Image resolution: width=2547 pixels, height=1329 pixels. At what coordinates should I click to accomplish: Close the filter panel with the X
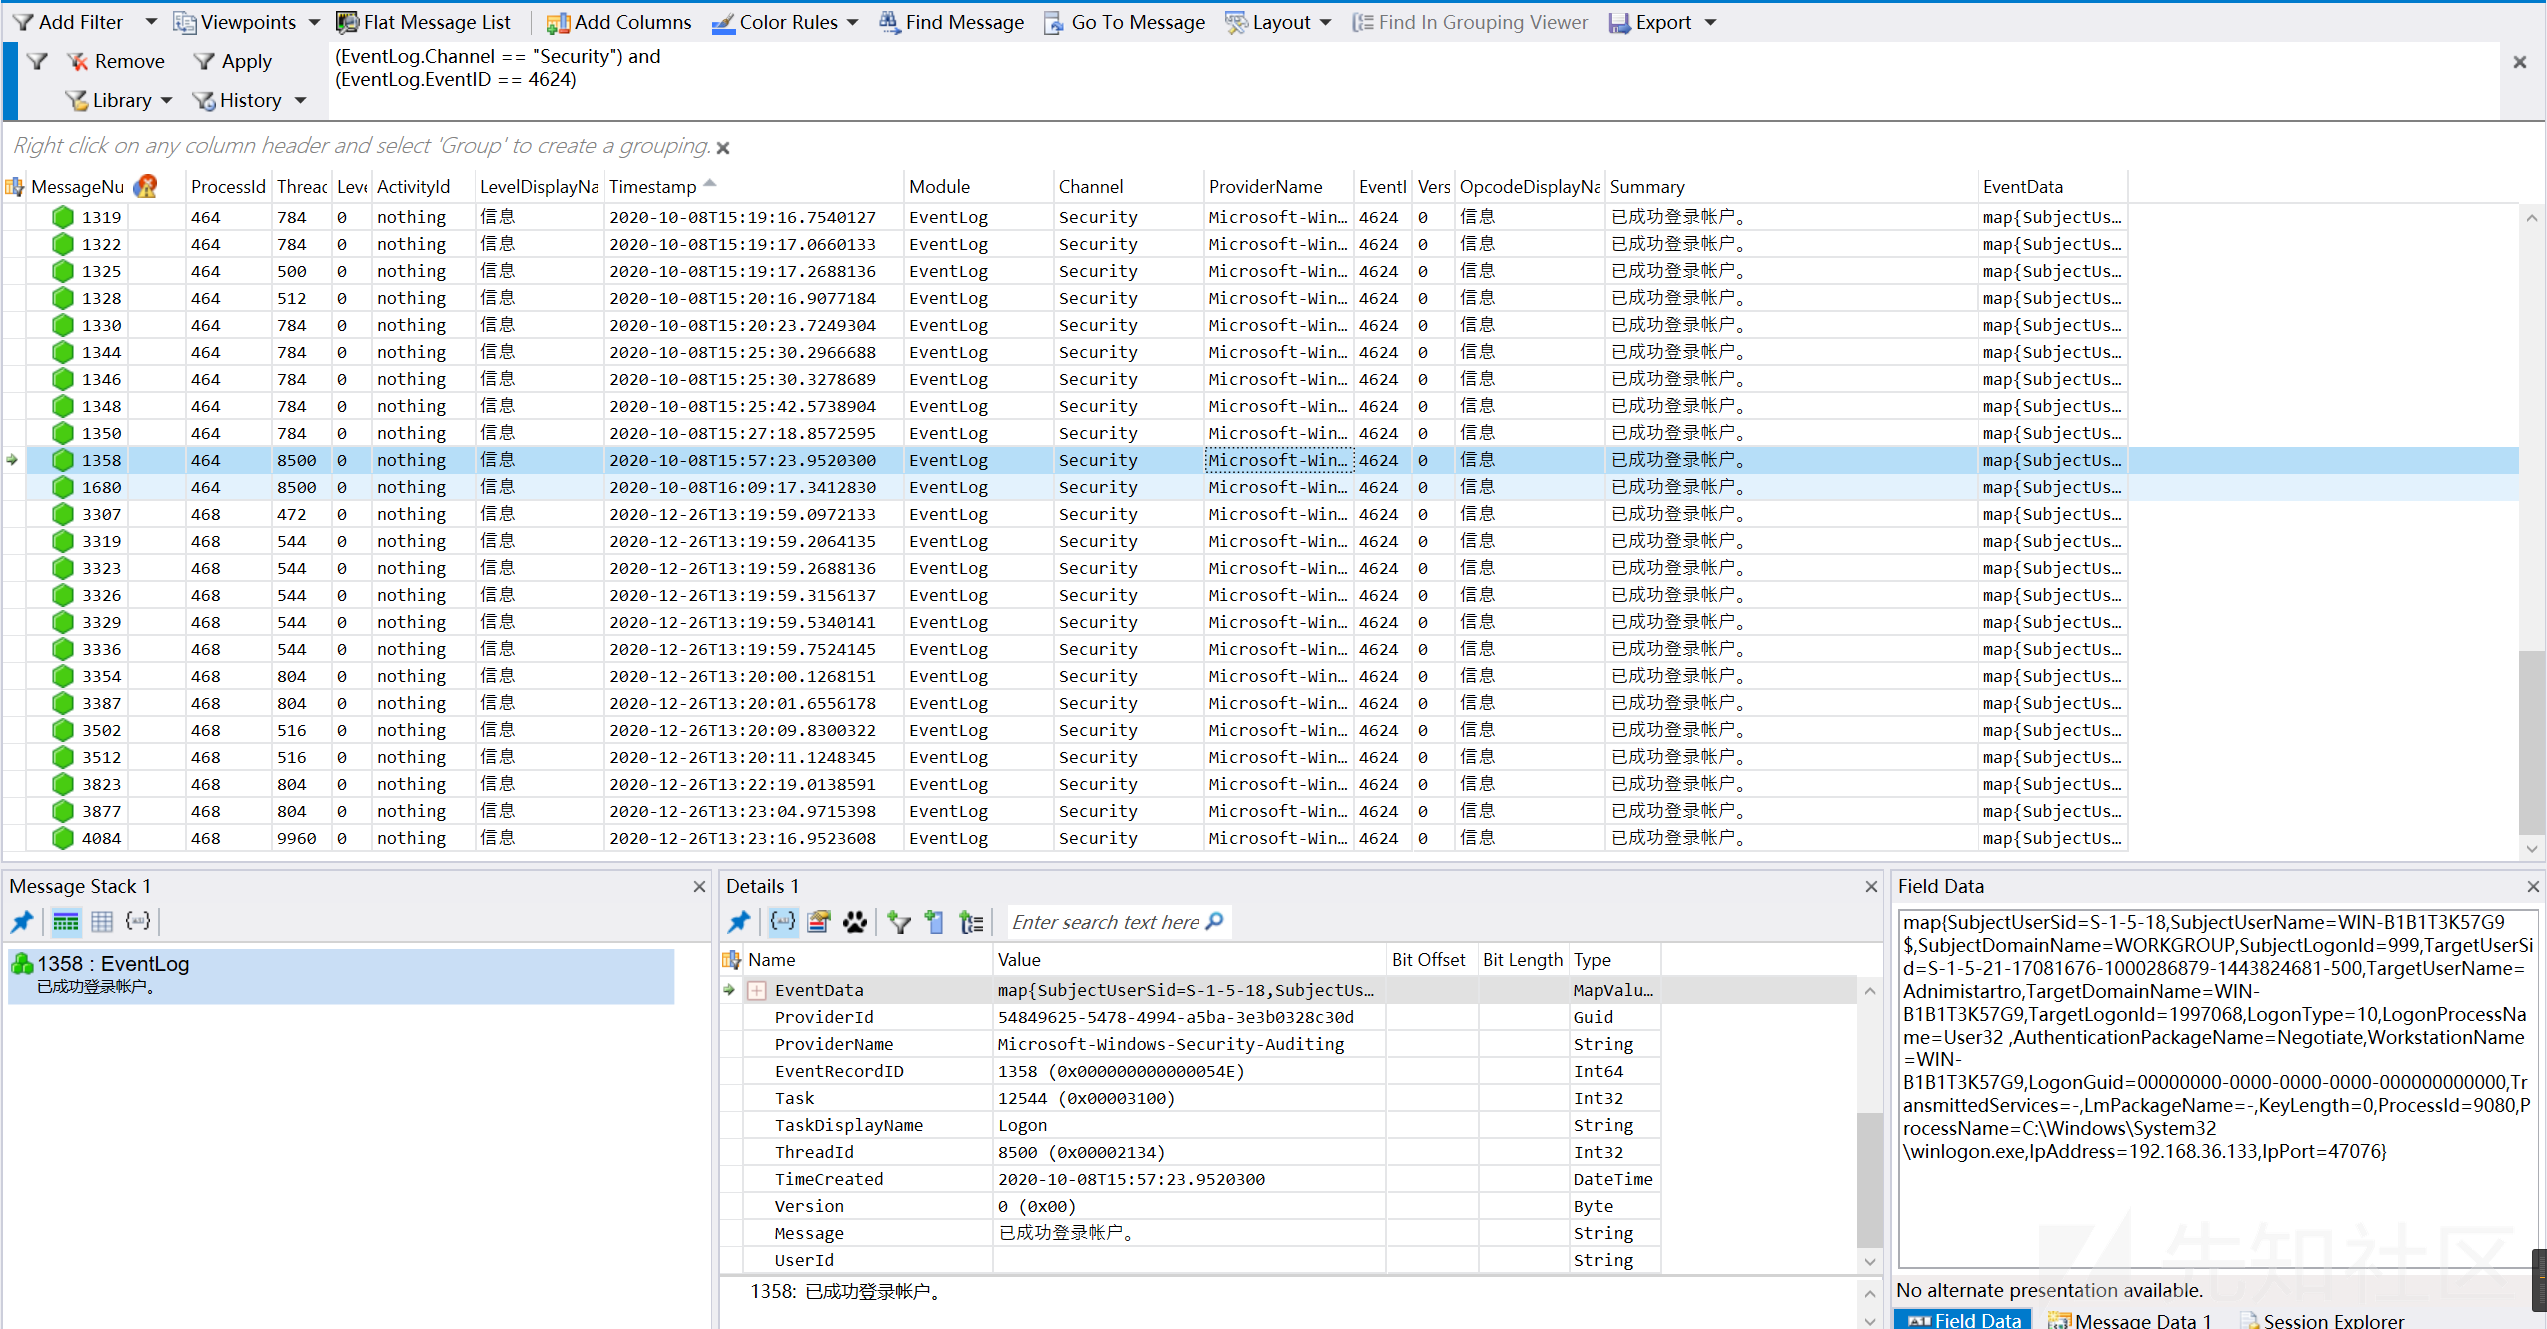[2520, 62]
